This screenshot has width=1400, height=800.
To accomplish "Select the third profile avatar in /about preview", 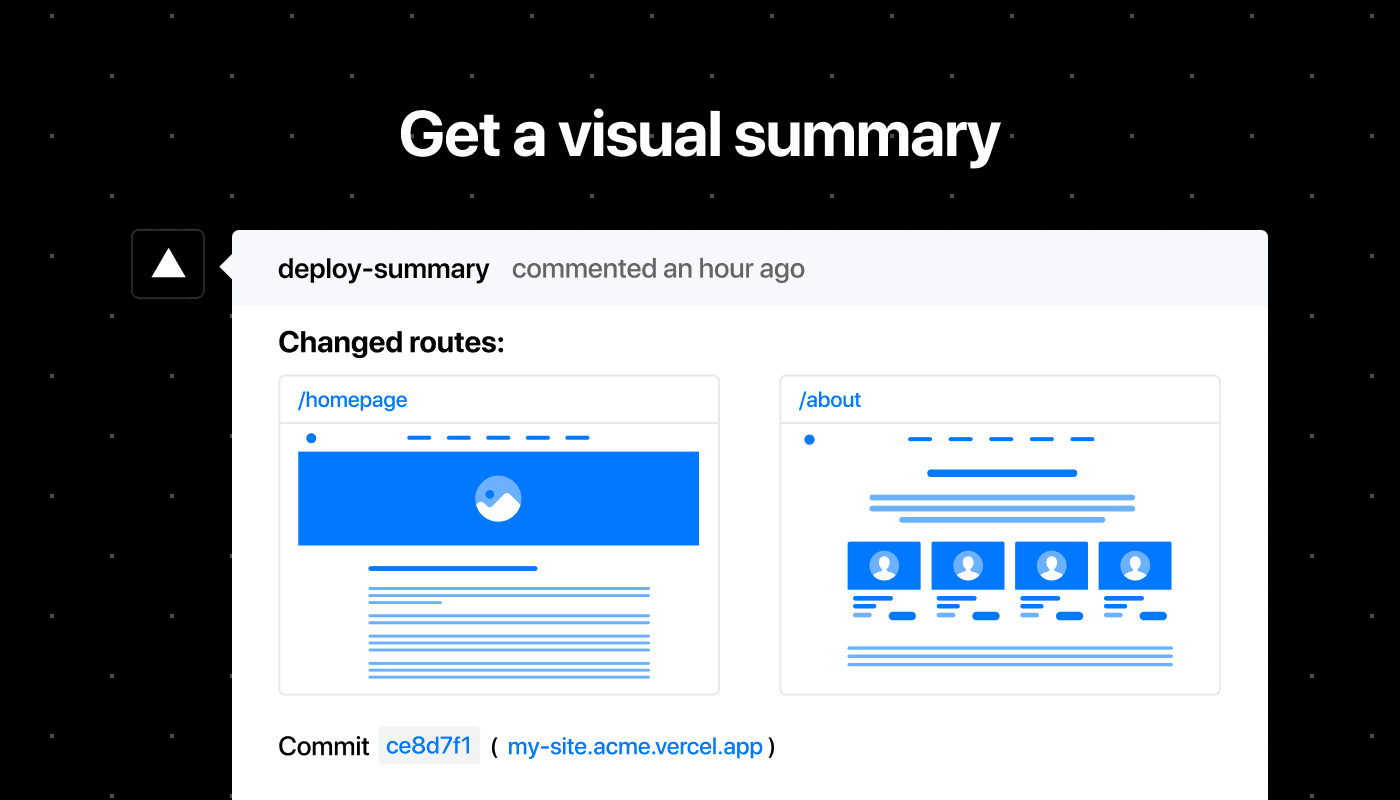I will tap(1051, 566).
